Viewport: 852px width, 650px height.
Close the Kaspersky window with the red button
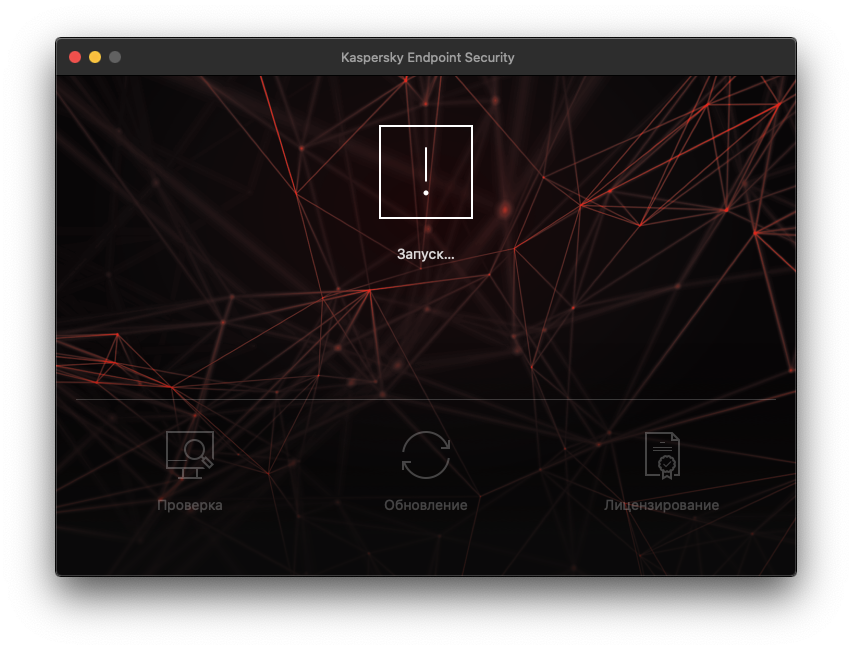[x=75, y=57]
